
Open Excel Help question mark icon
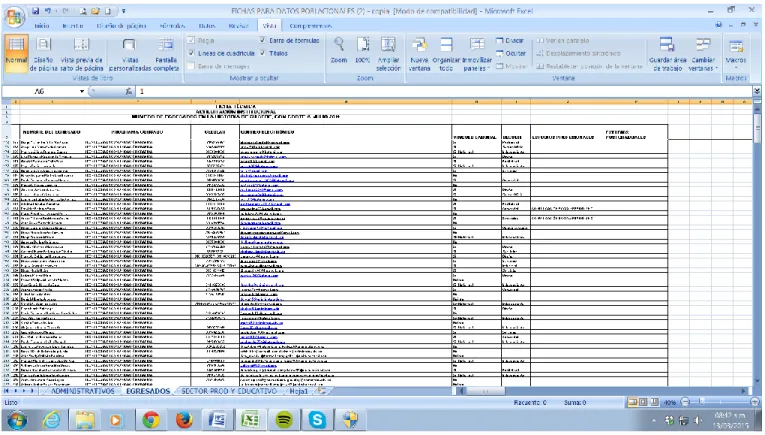coord(718,25)
